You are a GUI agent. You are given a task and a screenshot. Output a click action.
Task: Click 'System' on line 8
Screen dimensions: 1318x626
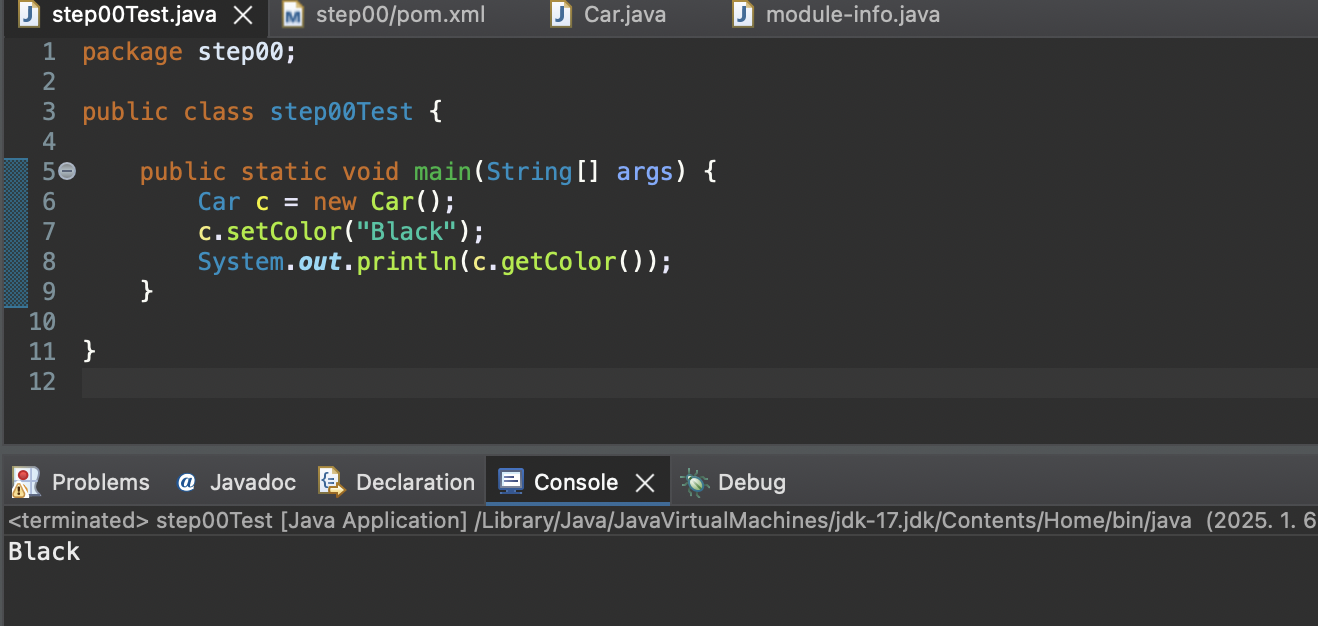[x=241, y=262]
